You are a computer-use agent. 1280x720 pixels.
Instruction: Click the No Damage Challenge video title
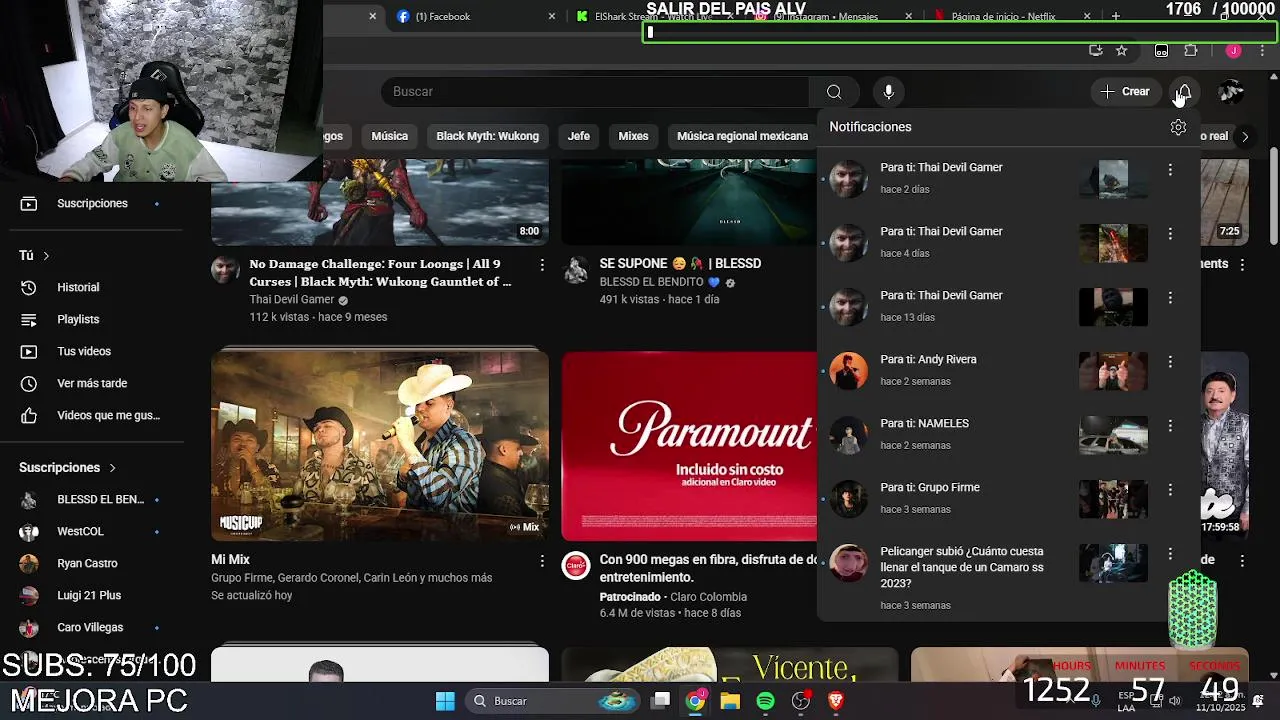380,273
